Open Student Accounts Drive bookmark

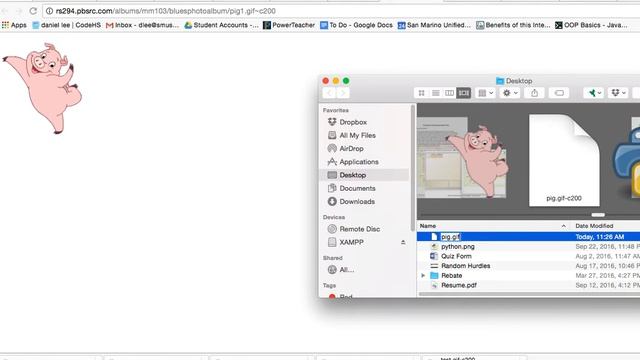tap(221, 25)
